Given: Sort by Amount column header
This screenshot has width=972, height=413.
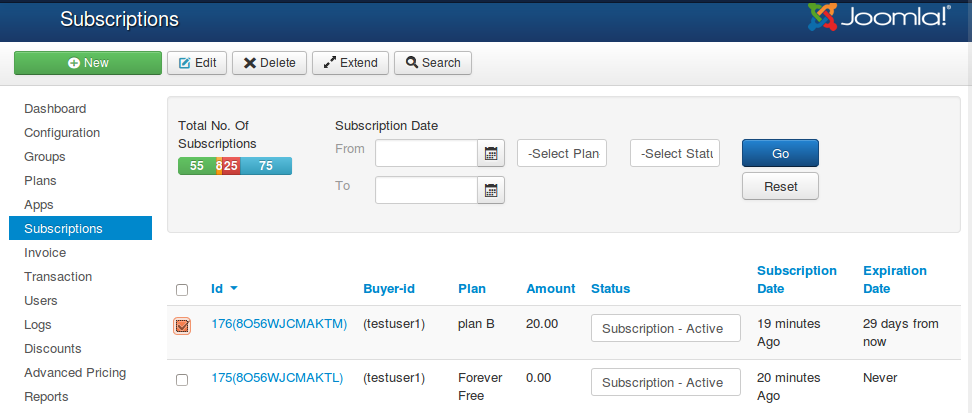Looking at the screenshot, I should point(550,288).
